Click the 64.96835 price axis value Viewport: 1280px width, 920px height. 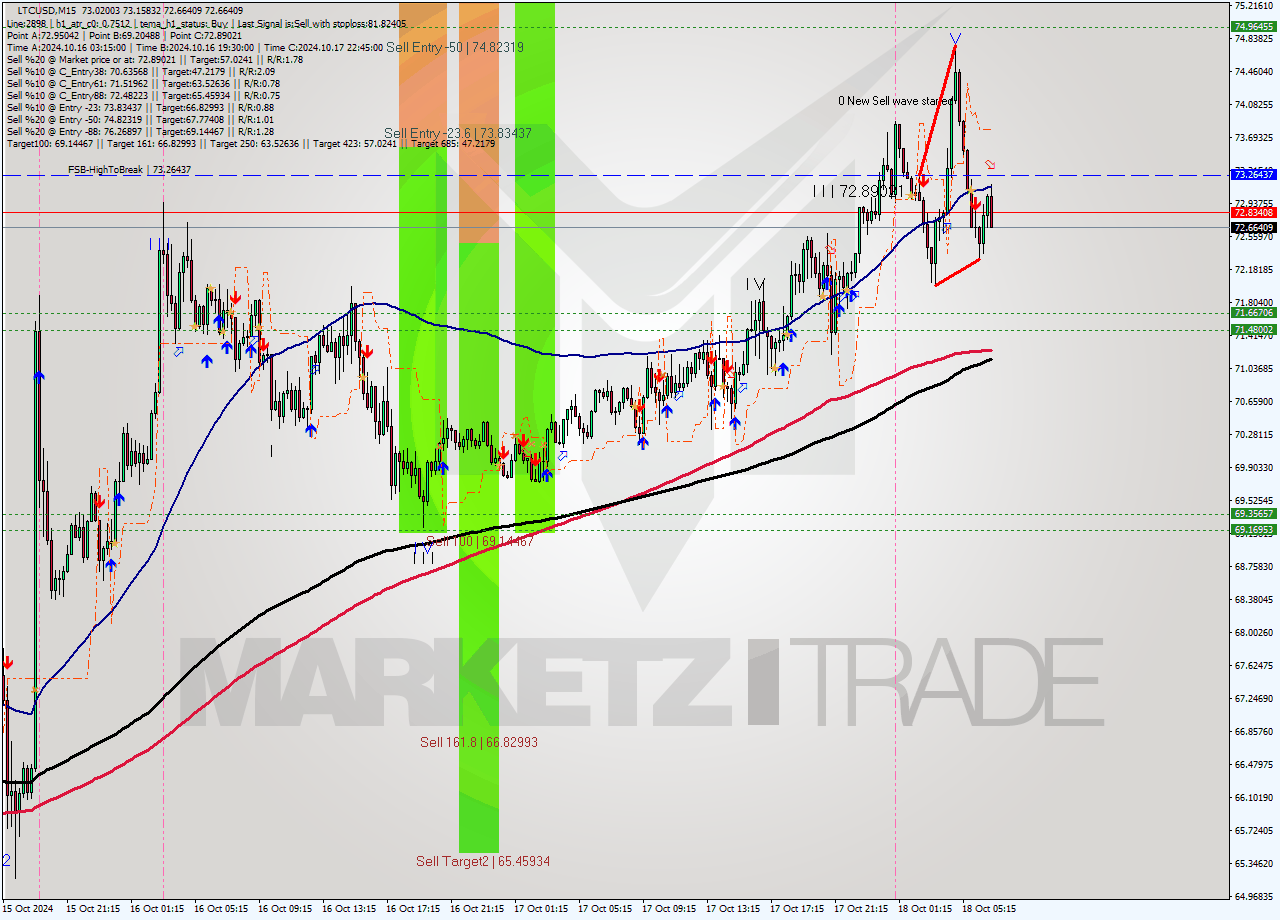coord(1254,896)
